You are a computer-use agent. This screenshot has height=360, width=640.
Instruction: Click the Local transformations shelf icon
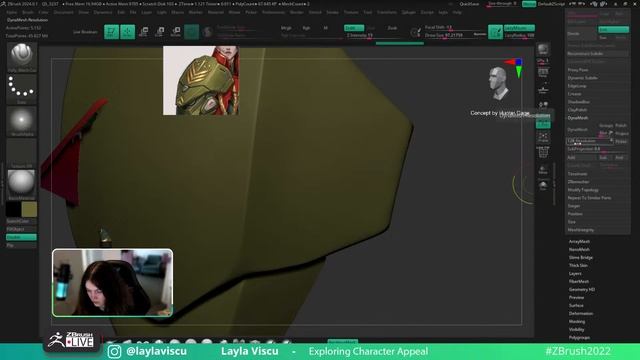(x=543, y=106)
